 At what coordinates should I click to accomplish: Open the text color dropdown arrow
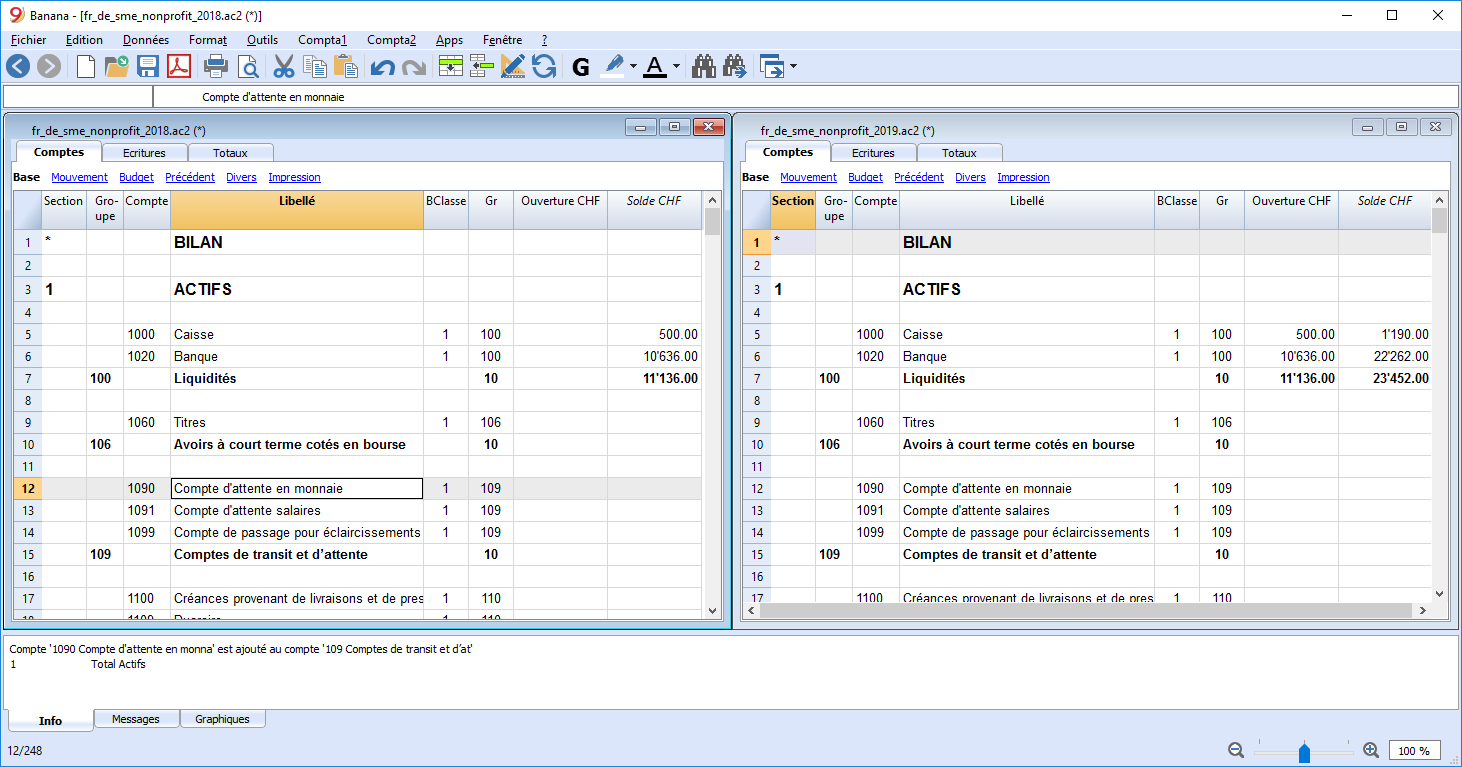coord(677,67)
